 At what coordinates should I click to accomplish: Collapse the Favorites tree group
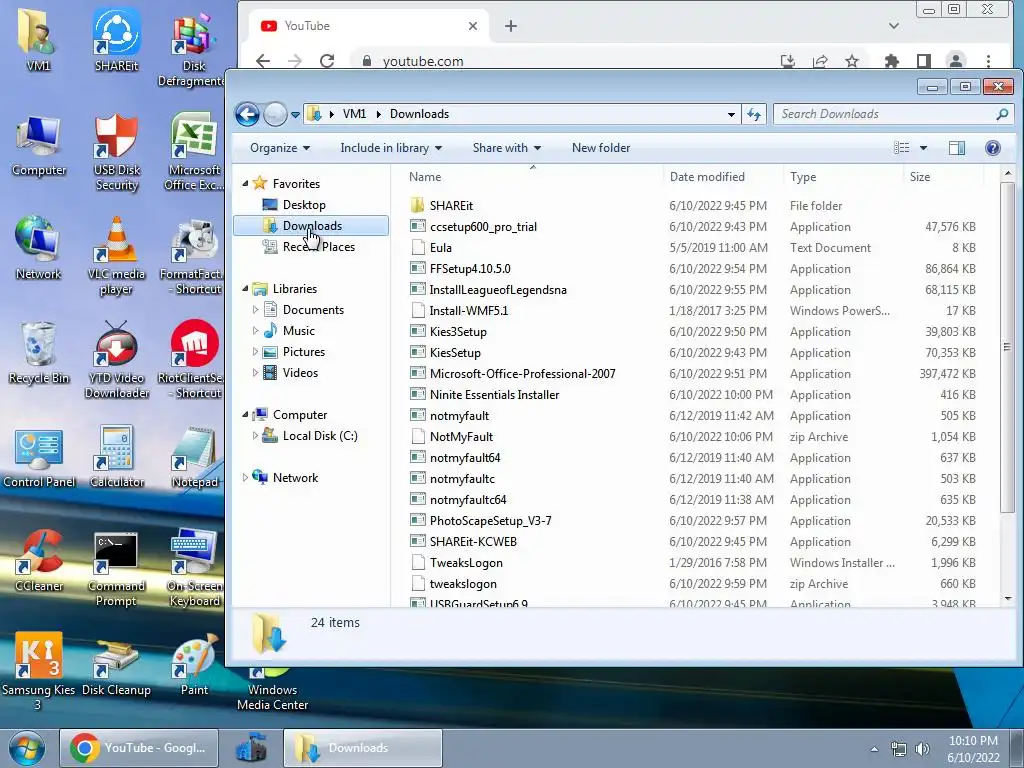(x=245, y=184)
